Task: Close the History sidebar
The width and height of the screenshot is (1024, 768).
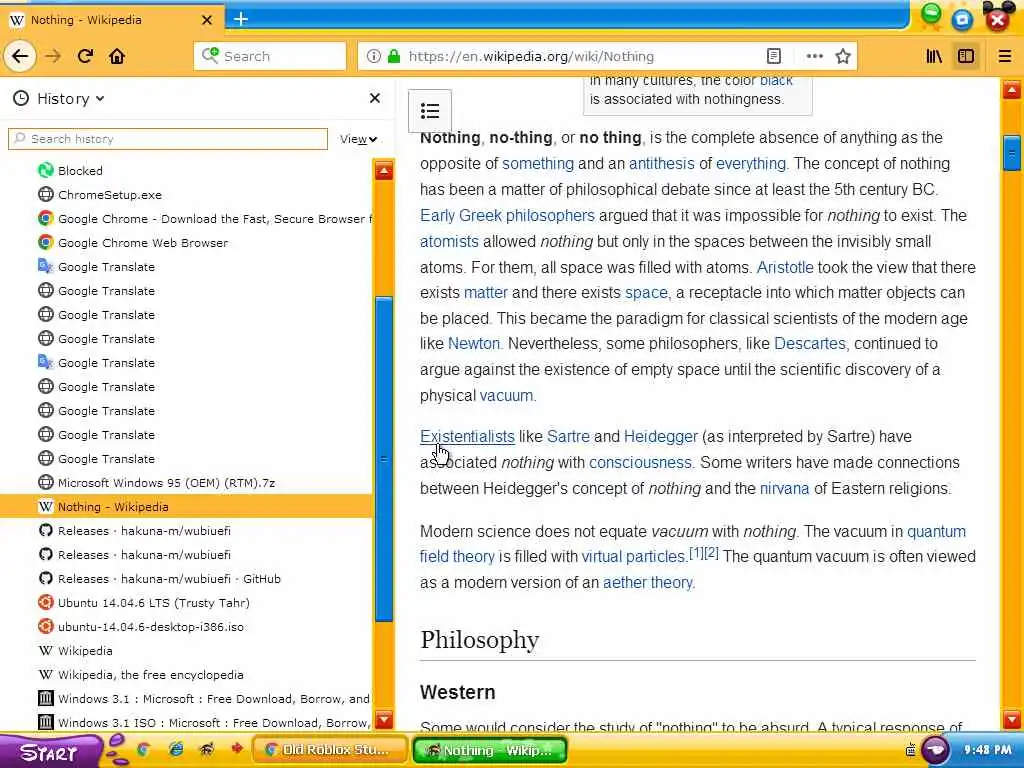Action: click(375, 98)
